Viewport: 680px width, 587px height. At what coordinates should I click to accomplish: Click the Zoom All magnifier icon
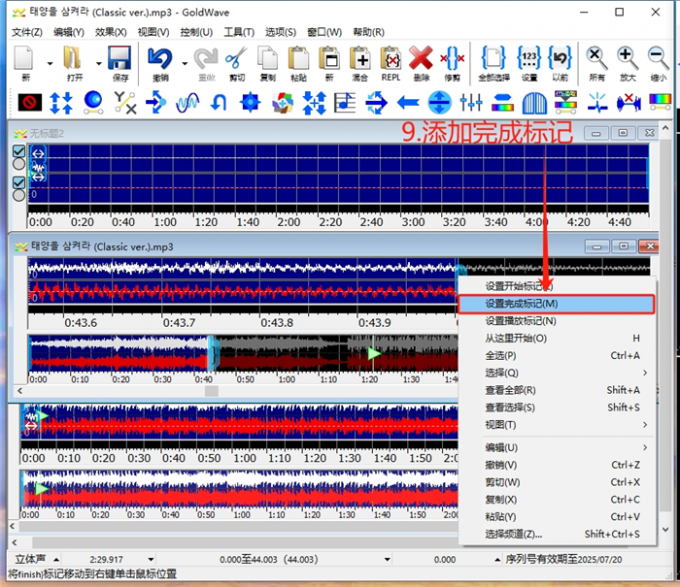[x=597, y=58]
